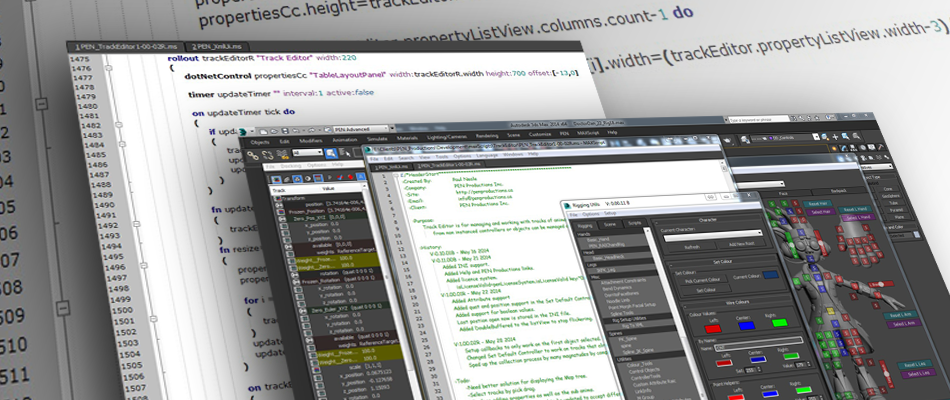950x400 pixels.
Task: Click Set Colour button below Pick Current Colour
Action: (x=706, y=290)
